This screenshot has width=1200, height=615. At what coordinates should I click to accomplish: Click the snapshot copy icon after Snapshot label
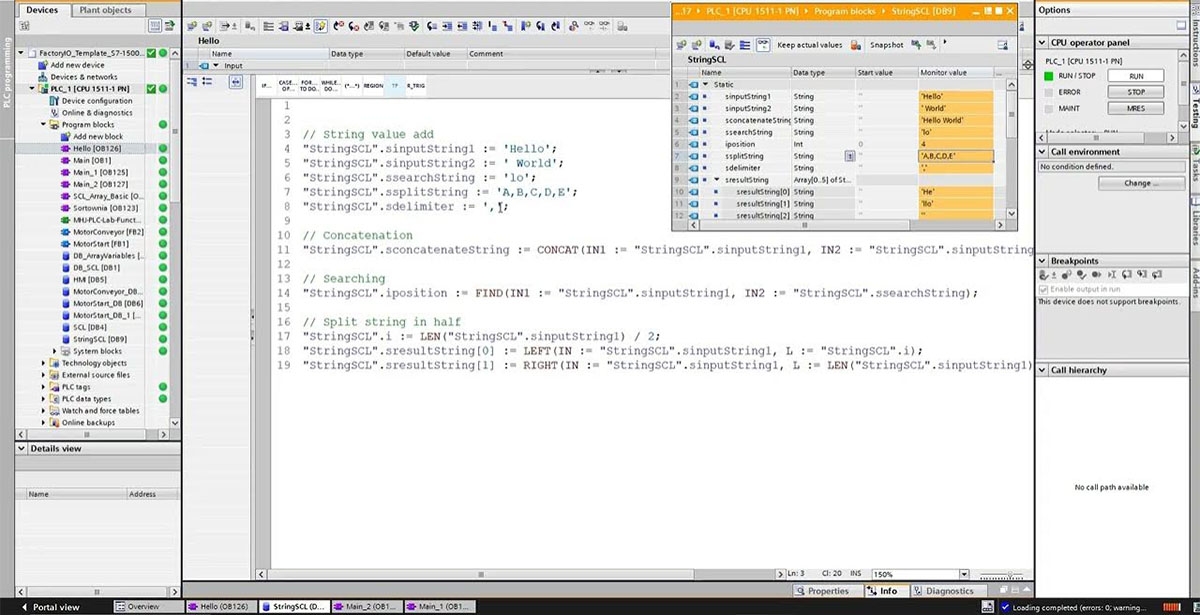tap(916, 45)
